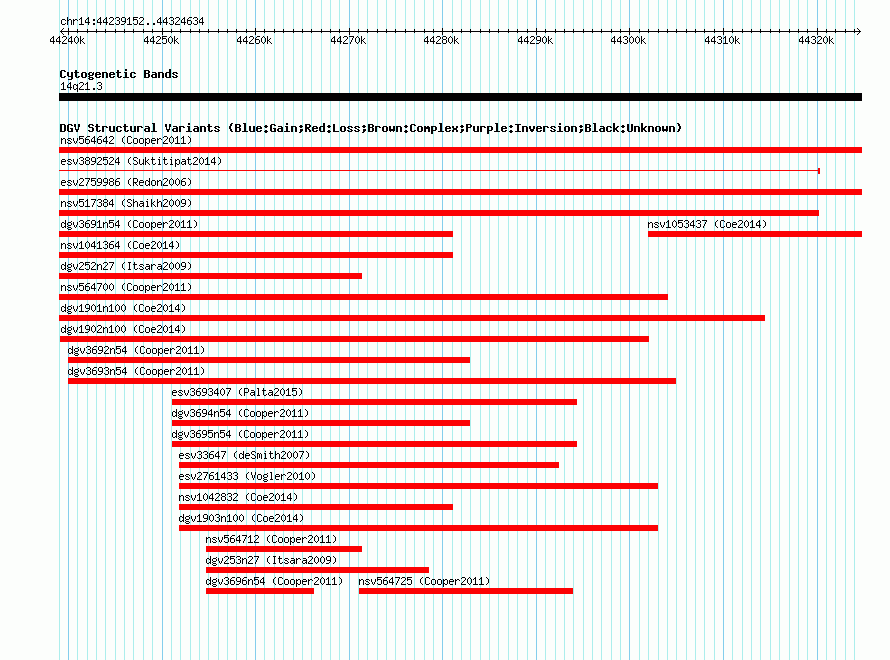Click the 44240k ruler label

point(67,40)
